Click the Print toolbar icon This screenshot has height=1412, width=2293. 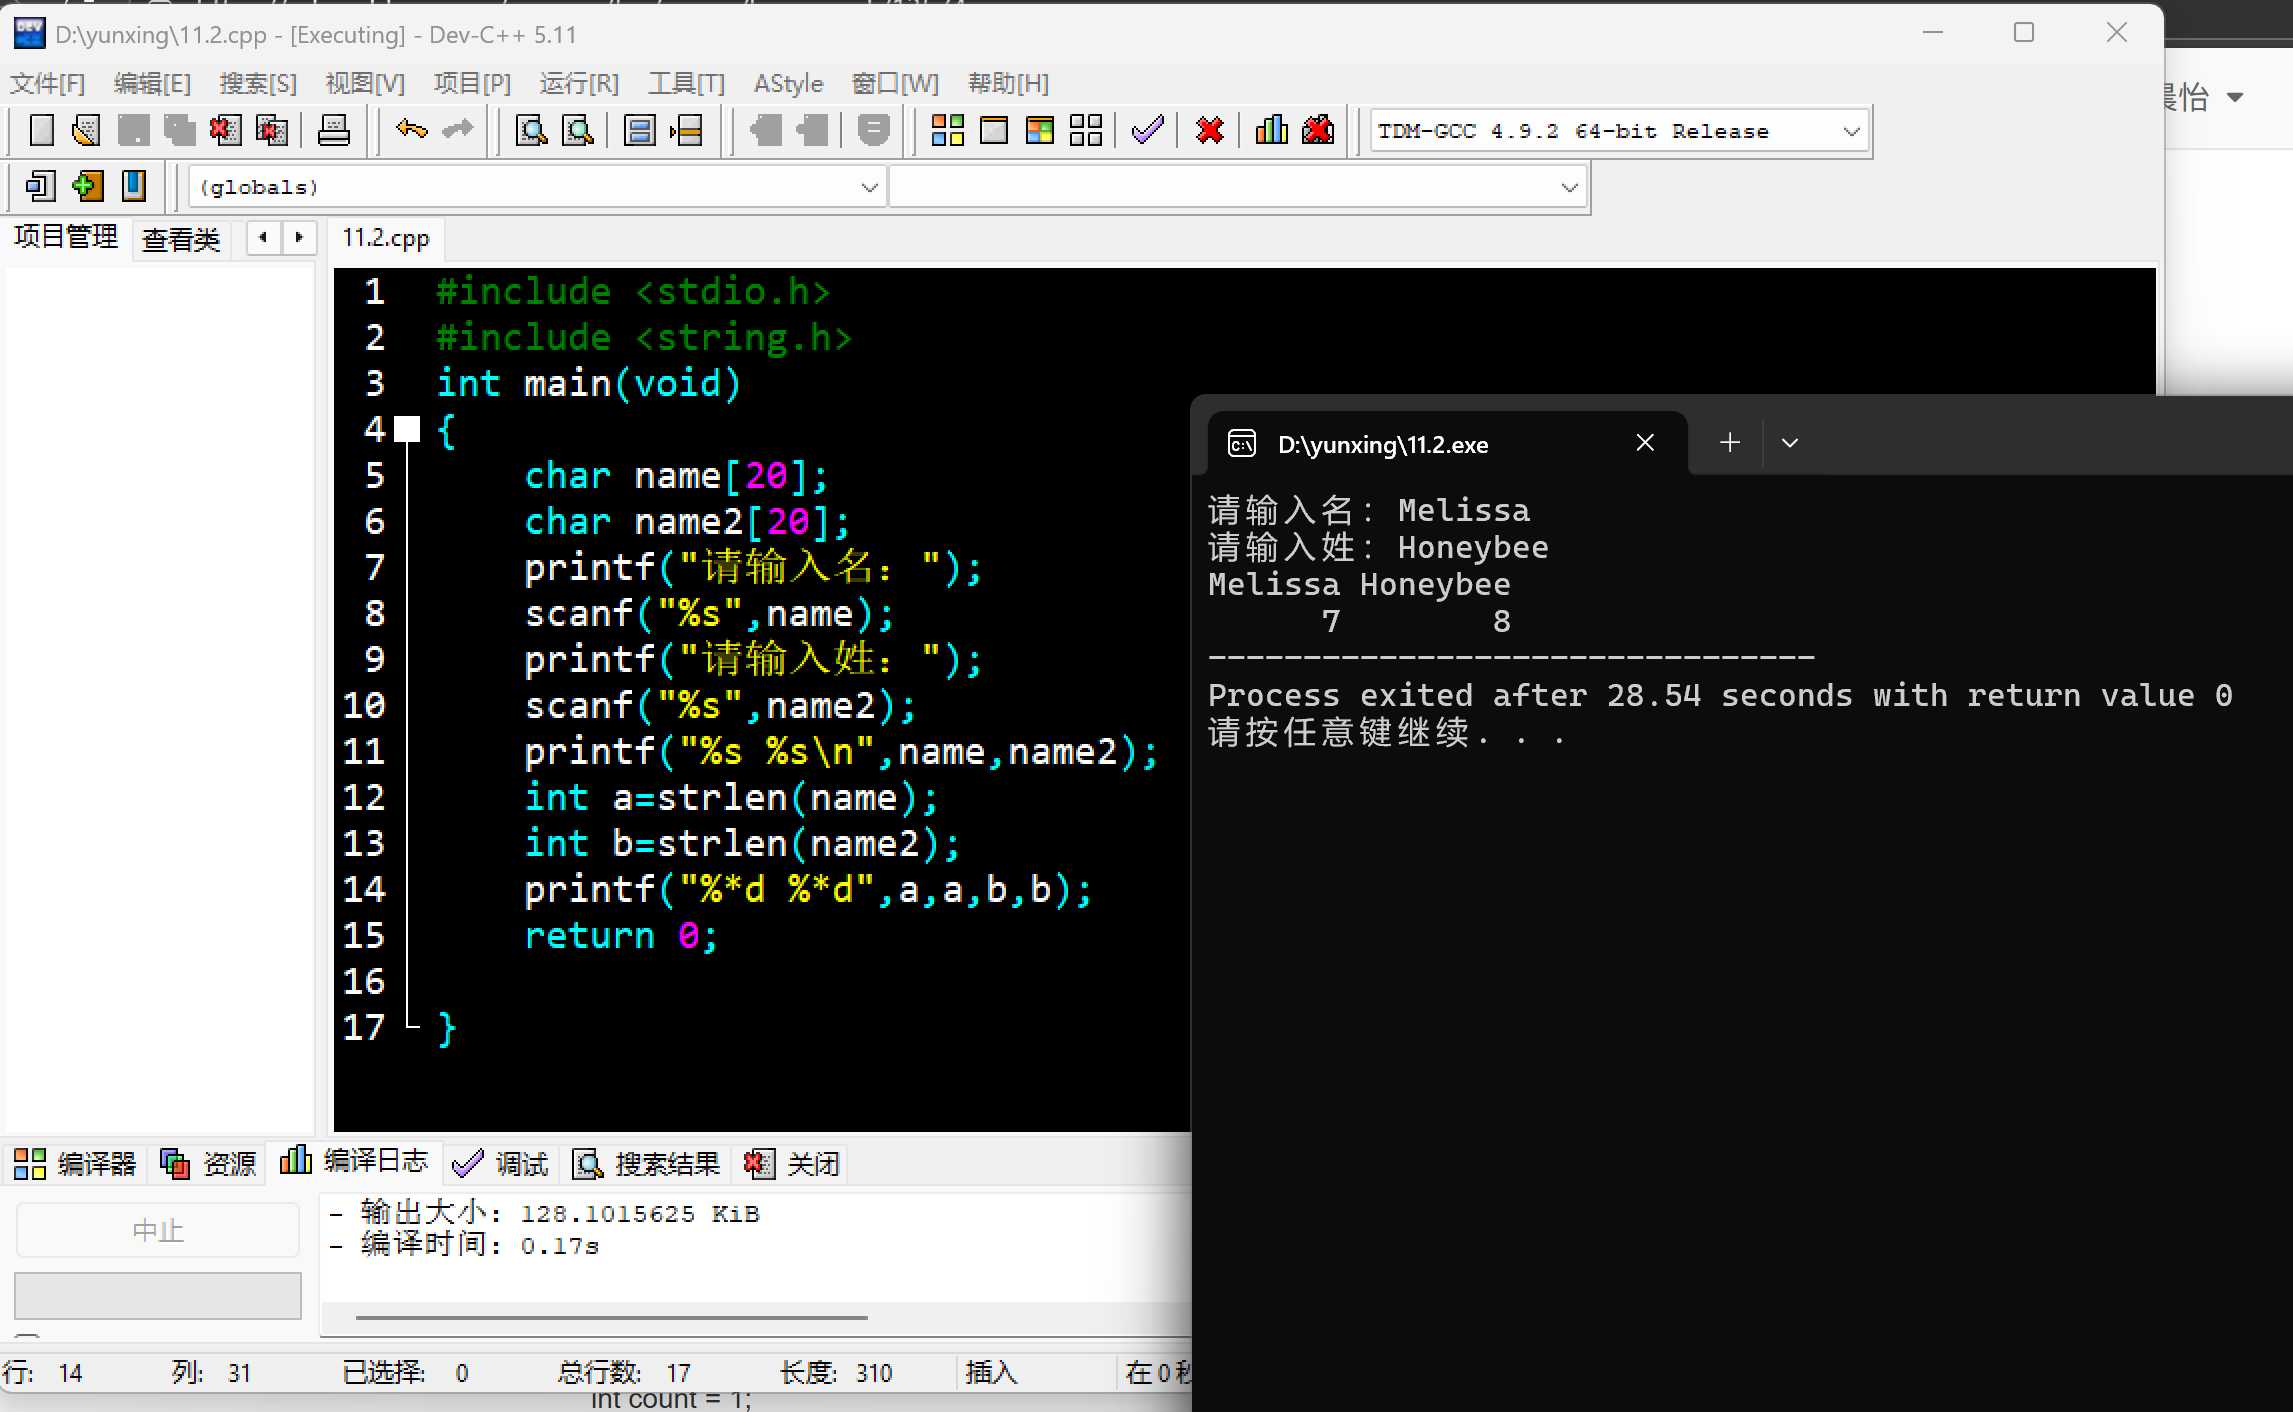pos(333,131)
